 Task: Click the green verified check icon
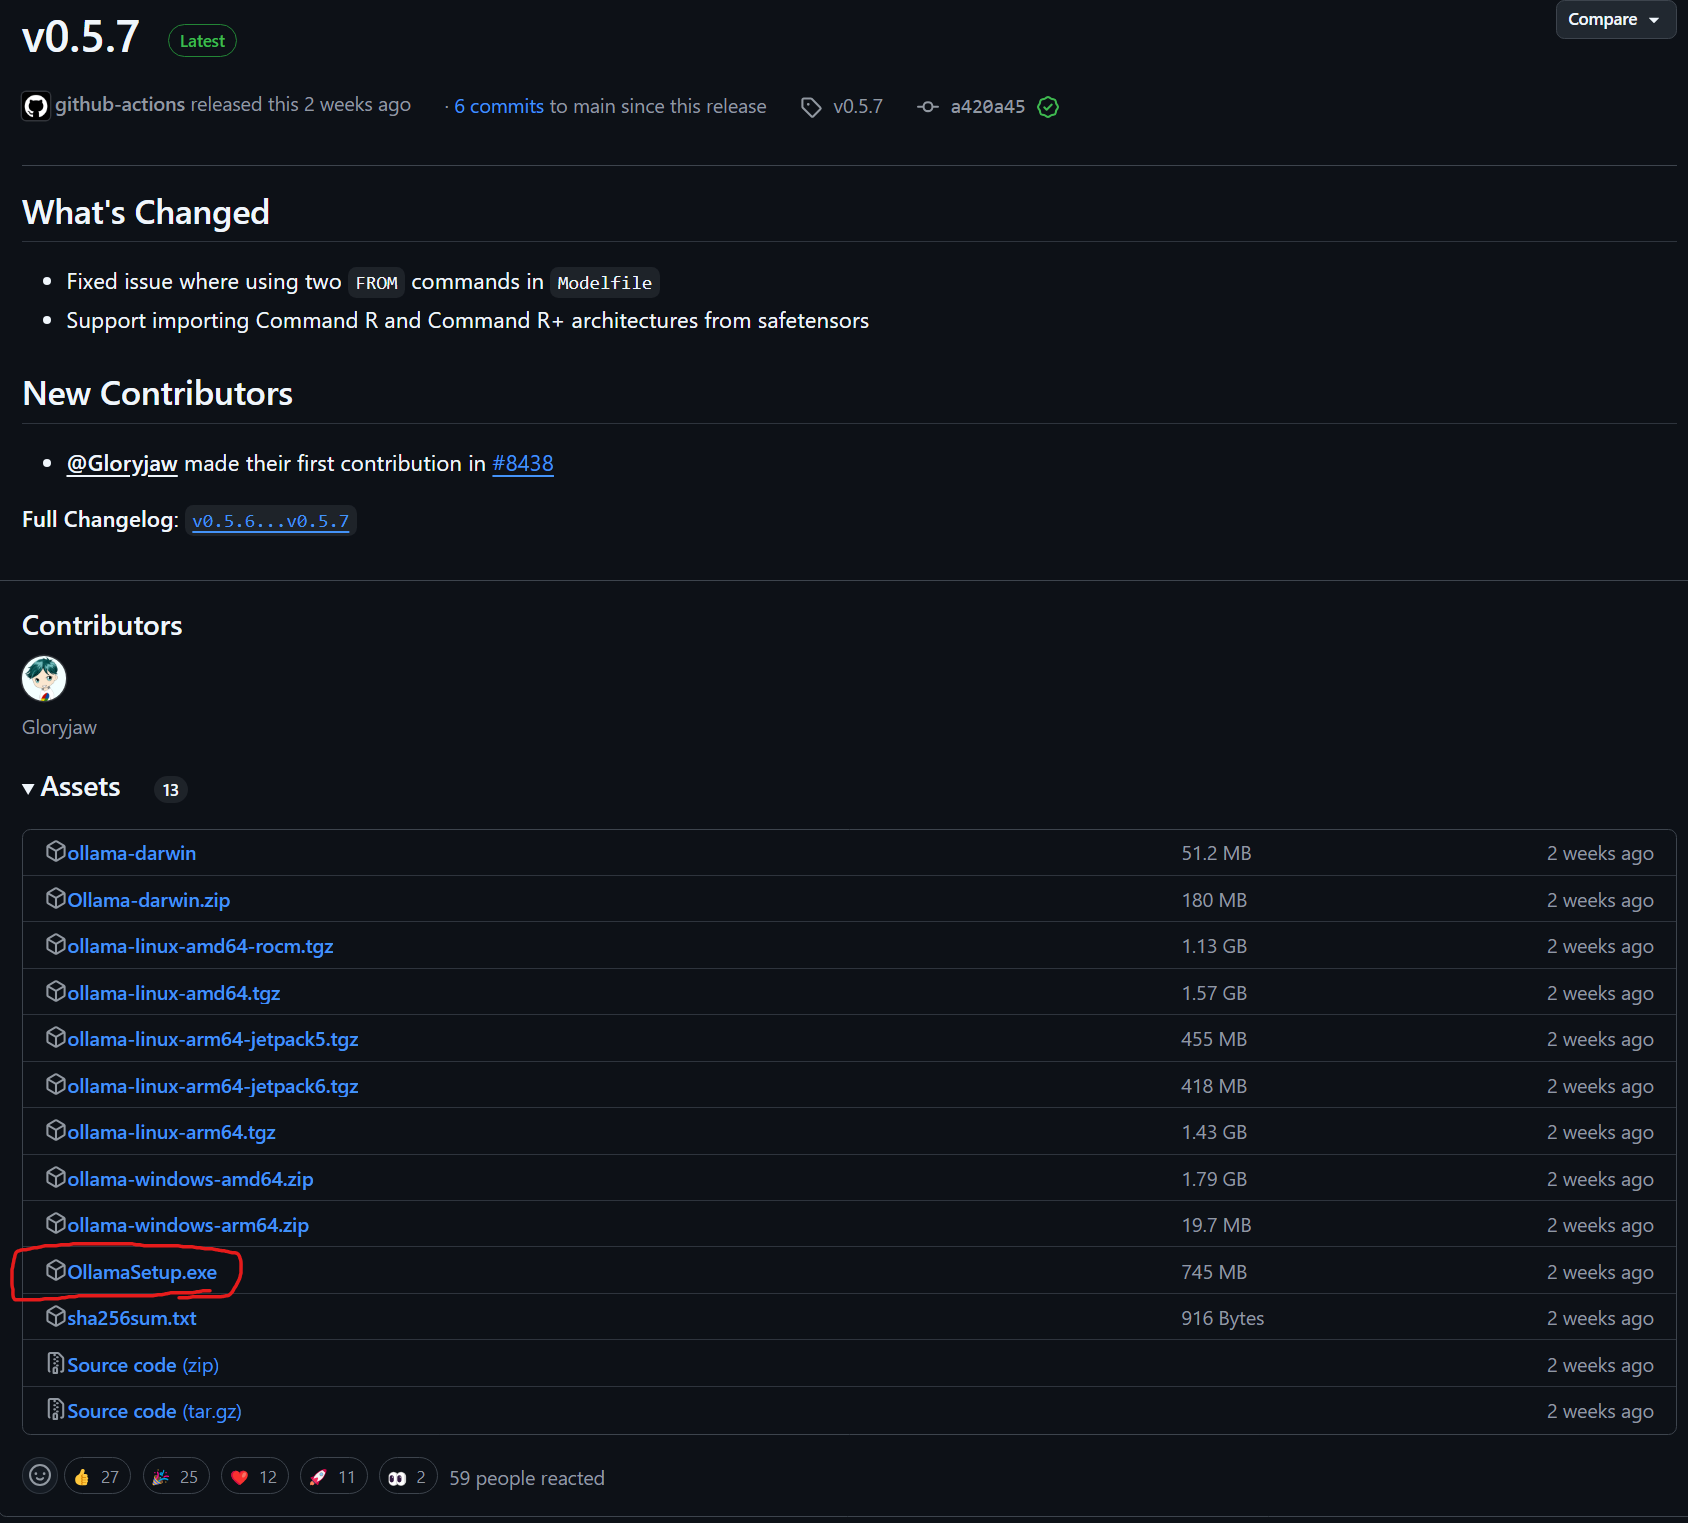coord(1048,107)
